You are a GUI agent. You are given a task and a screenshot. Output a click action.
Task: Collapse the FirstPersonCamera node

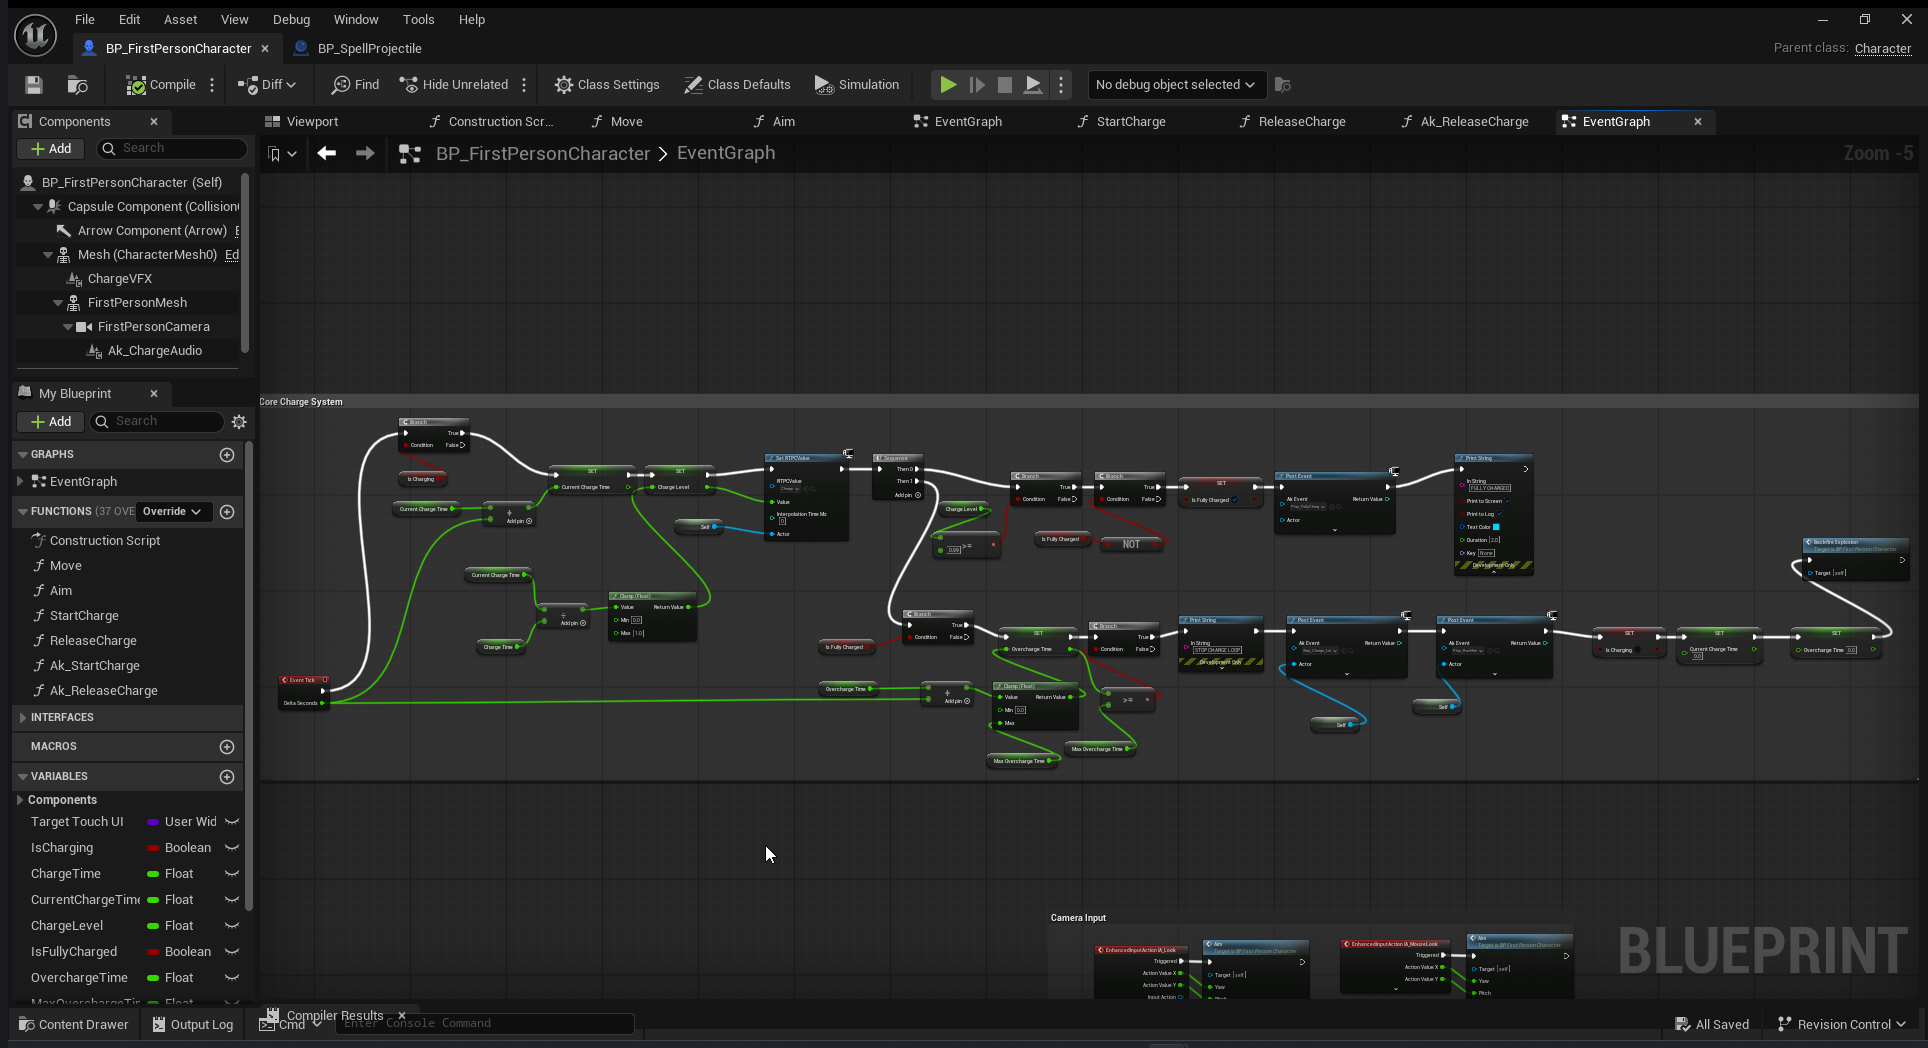[68, 326]
